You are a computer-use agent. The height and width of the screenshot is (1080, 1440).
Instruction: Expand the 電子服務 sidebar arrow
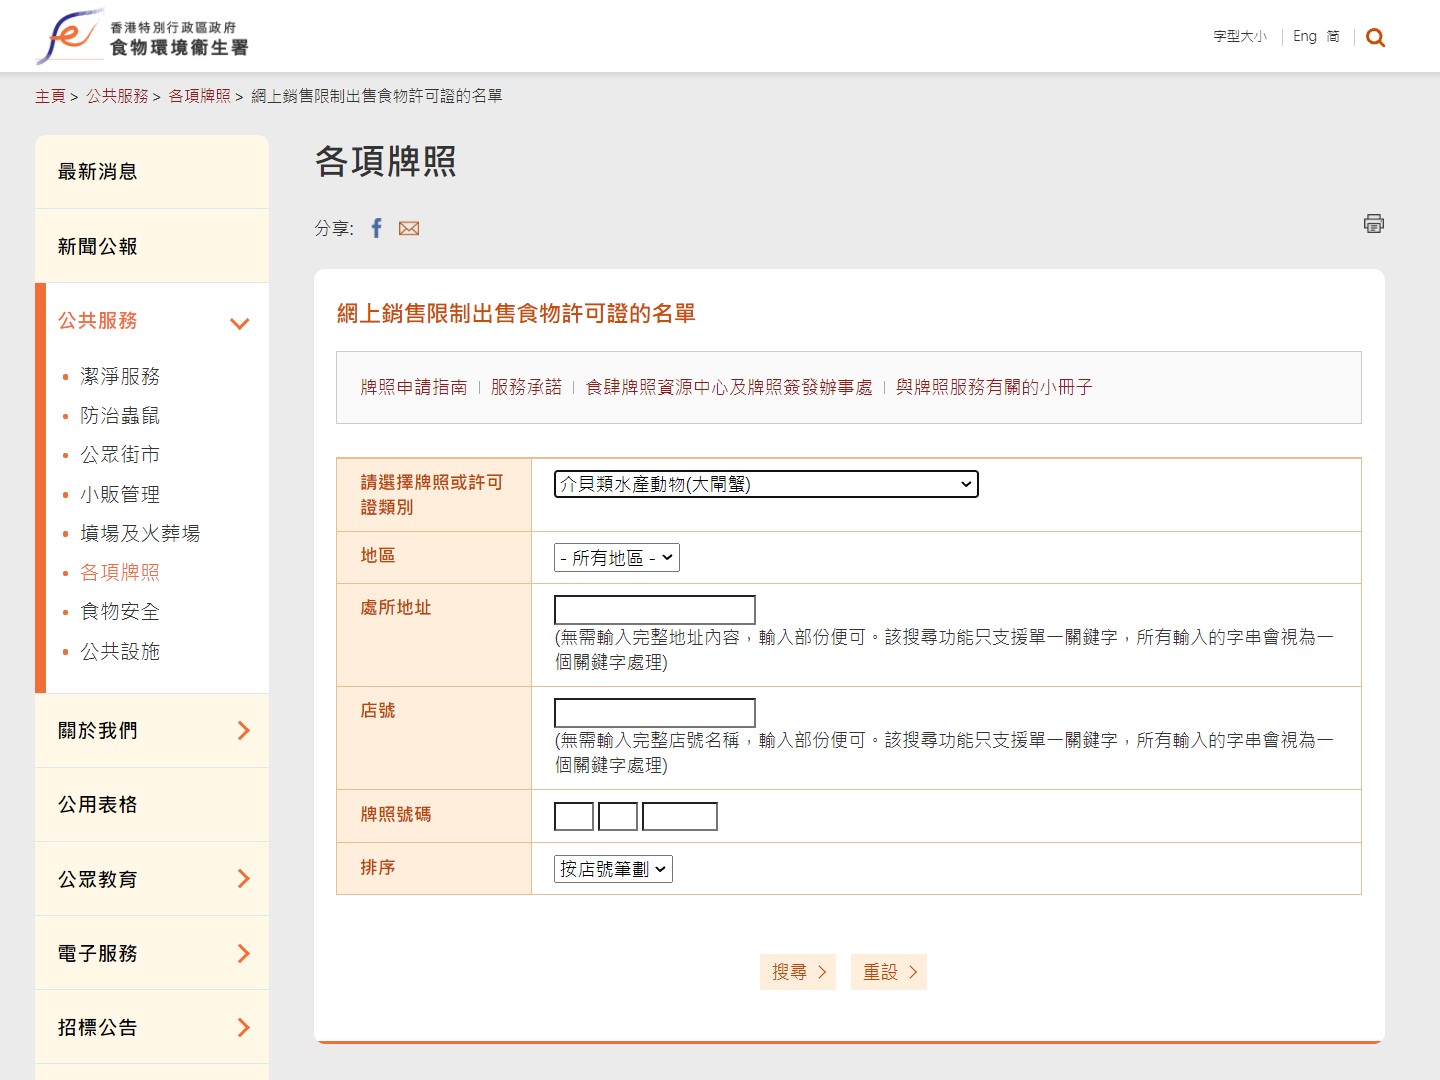[243, 953]
